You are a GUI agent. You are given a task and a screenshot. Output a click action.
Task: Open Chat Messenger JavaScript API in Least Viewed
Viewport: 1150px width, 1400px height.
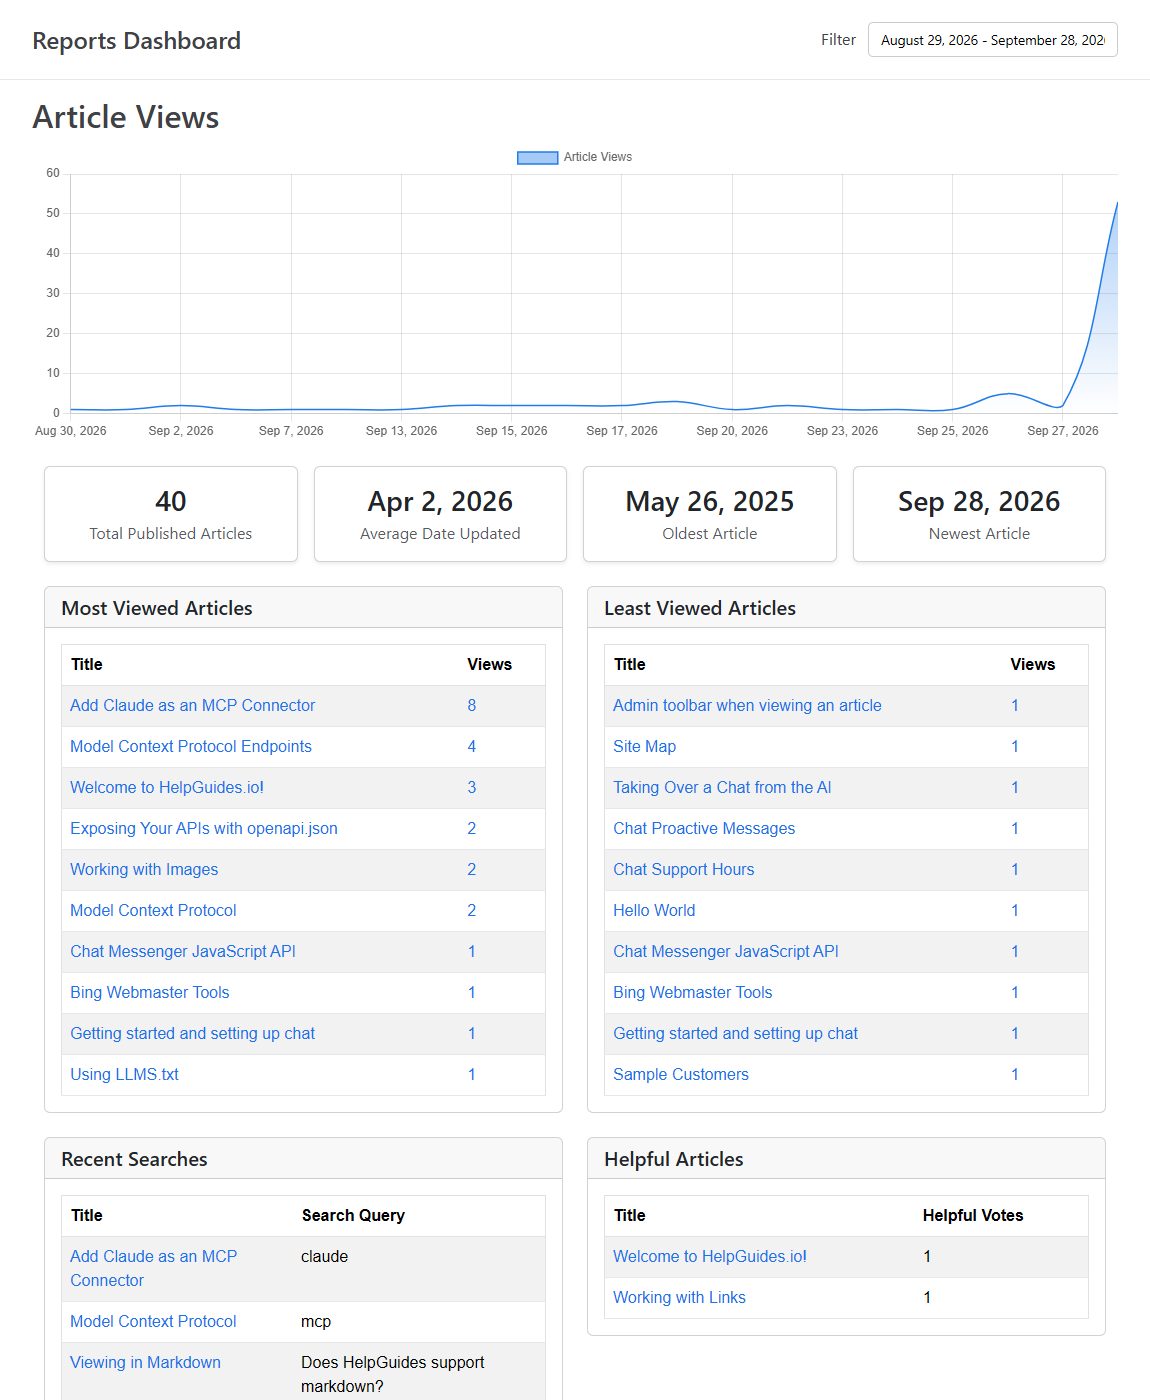pyautogui.click(x=726, y=951)
